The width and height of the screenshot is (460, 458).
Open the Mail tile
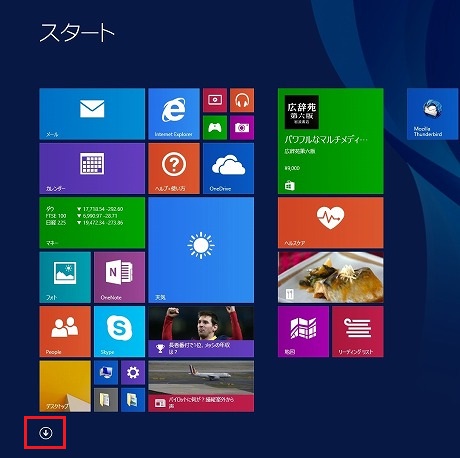92,114
